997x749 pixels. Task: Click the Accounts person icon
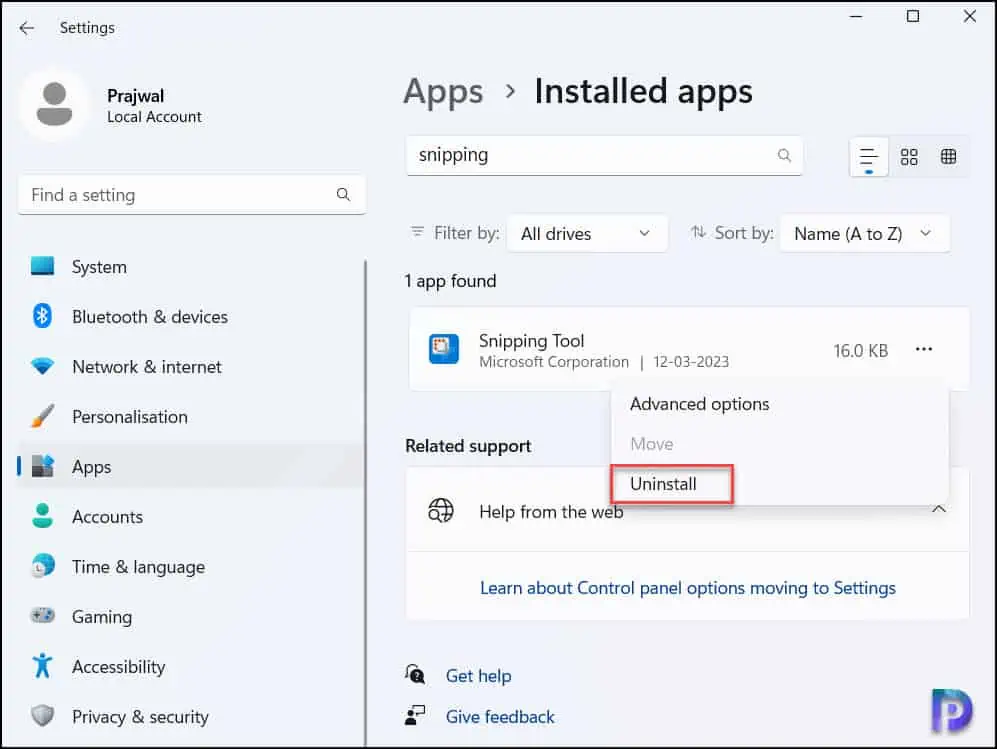pyautogui.click(x=43, y=516)
